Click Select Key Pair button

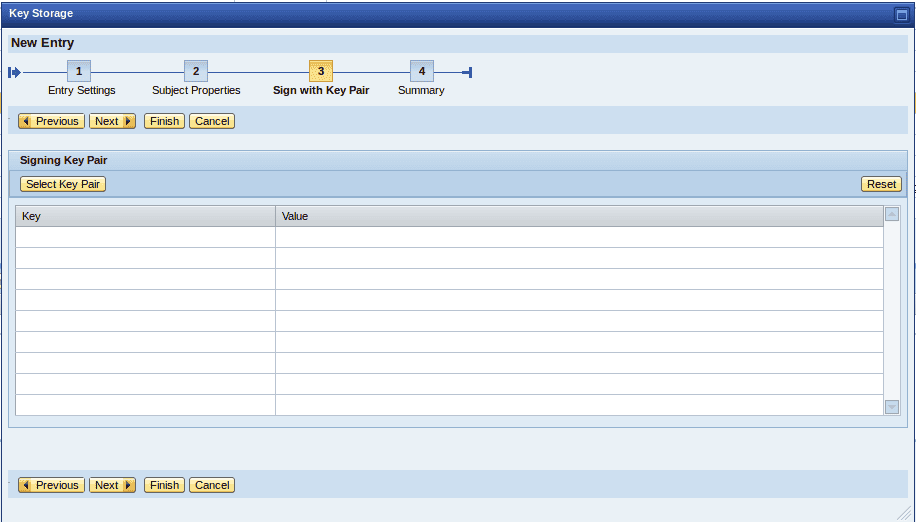coord(63,184)
